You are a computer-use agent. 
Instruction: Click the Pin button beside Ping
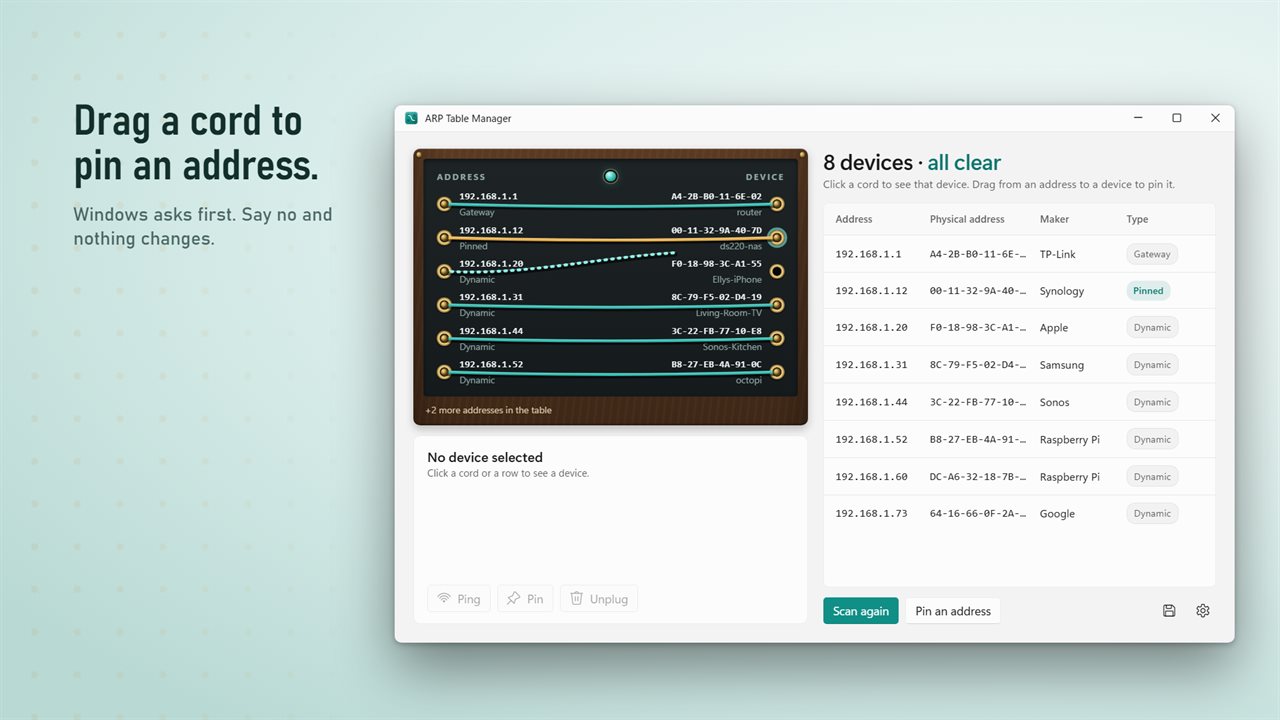(525, 599)
